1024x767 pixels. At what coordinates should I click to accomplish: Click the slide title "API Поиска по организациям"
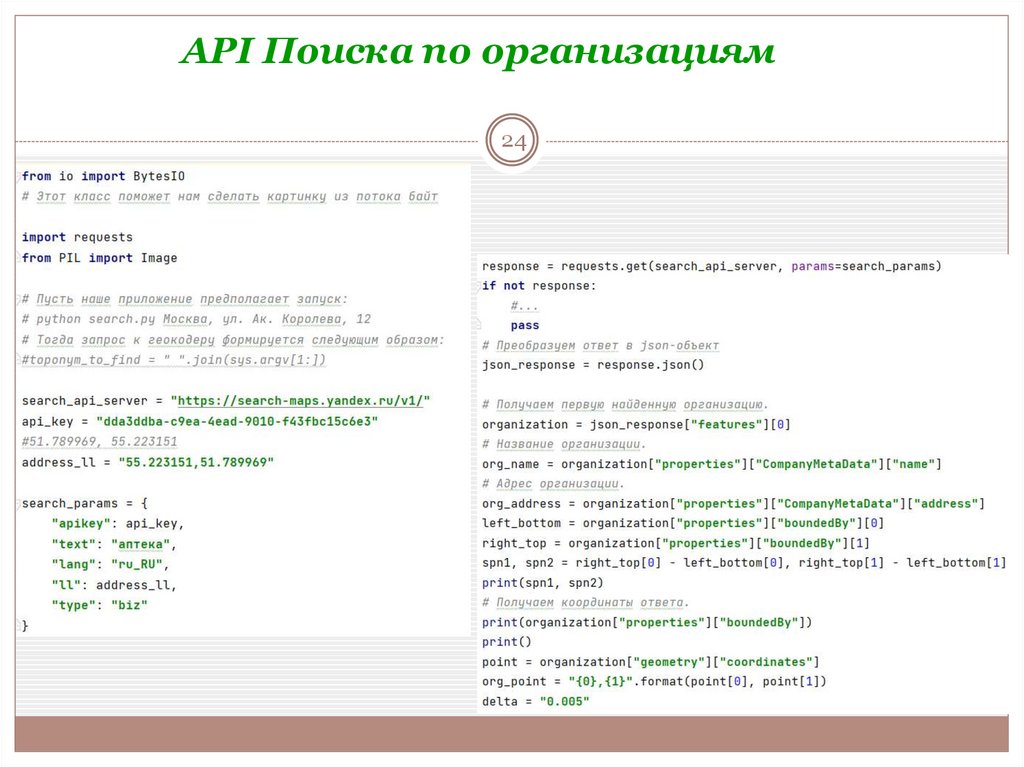coord(477,52)
